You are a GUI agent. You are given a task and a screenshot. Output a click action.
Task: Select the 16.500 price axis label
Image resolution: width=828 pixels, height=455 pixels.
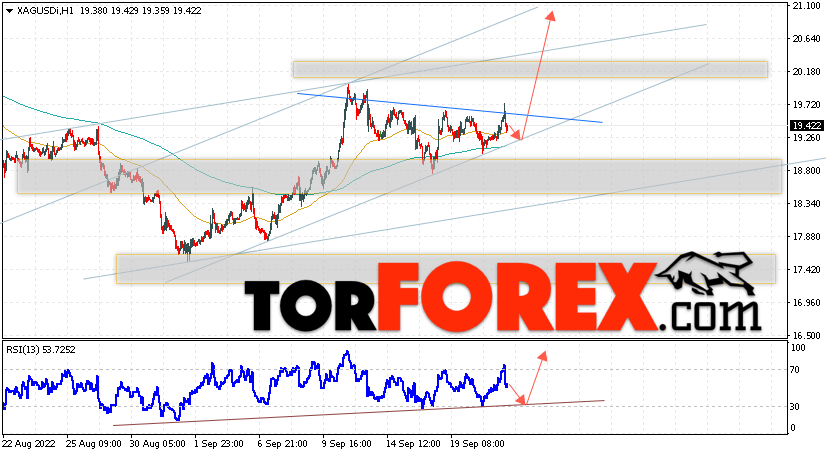point(806,335)
